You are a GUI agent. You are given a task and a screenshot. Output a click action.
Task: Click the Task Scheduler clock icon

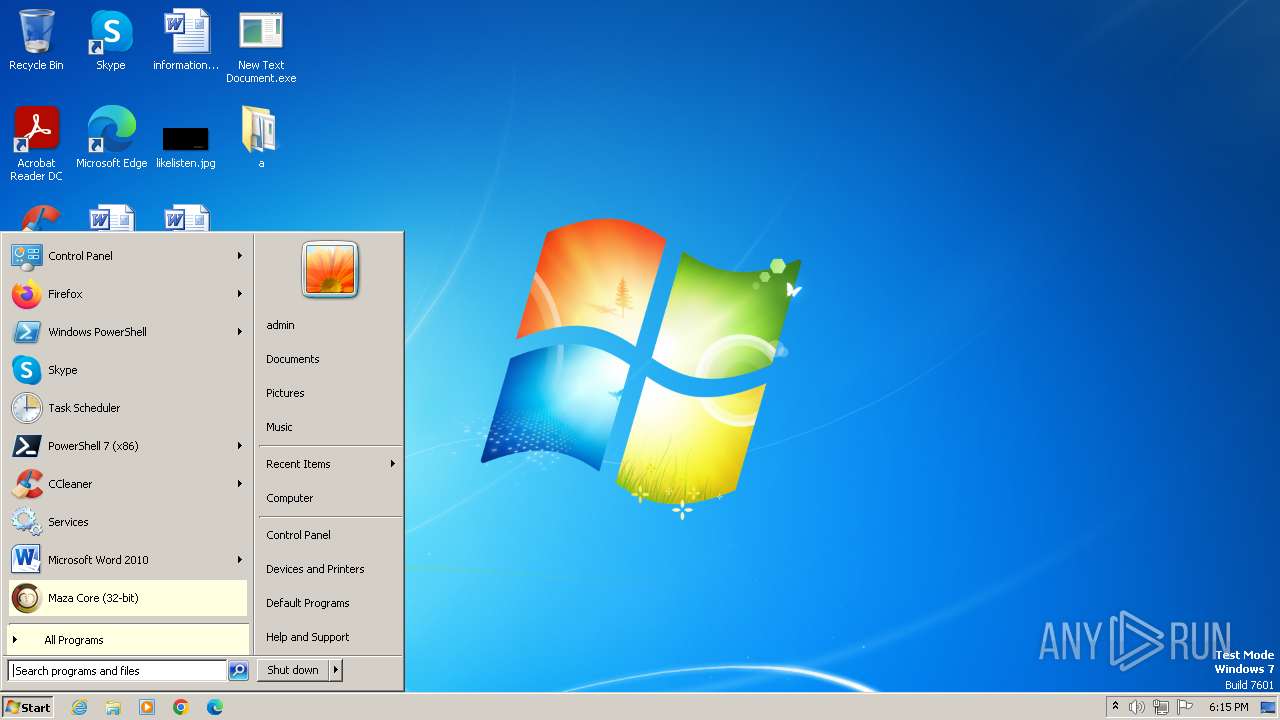click(26, 408)
